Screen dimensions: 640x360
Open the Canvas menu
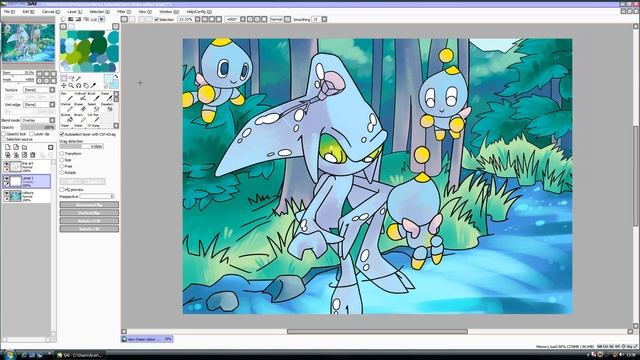coord(51,12)
